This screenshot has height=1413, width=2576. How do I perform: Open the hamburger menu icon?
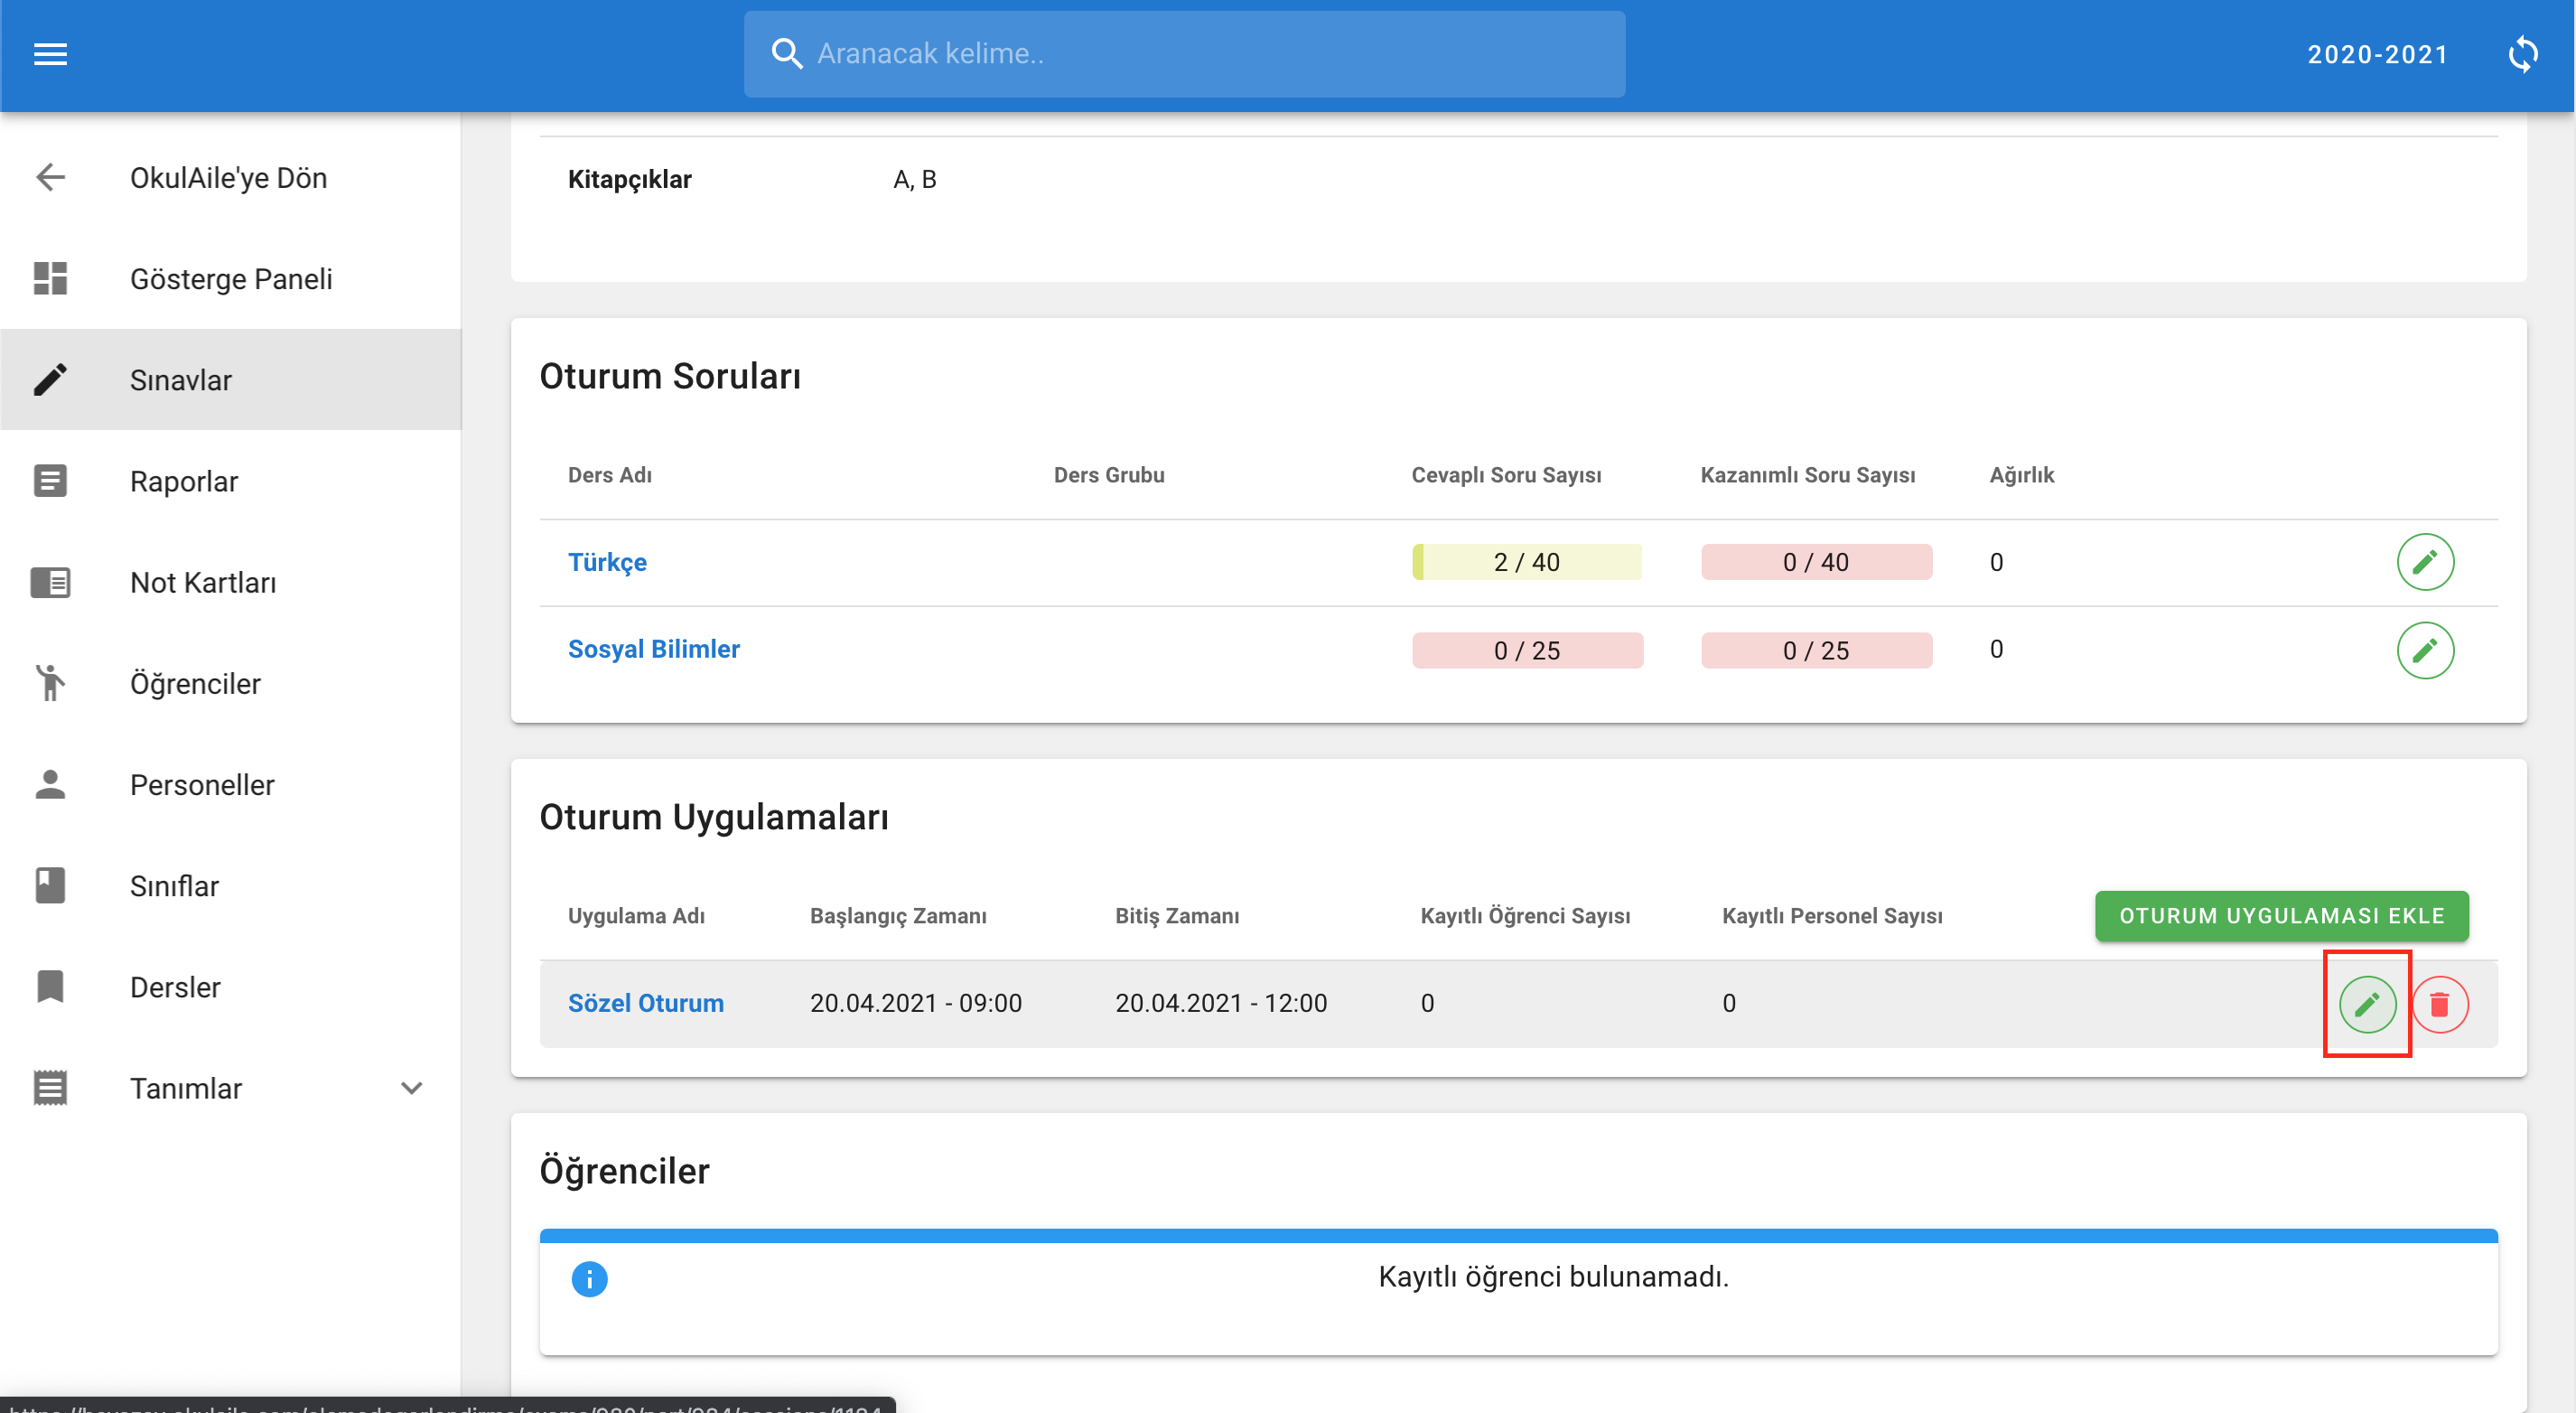50,54
